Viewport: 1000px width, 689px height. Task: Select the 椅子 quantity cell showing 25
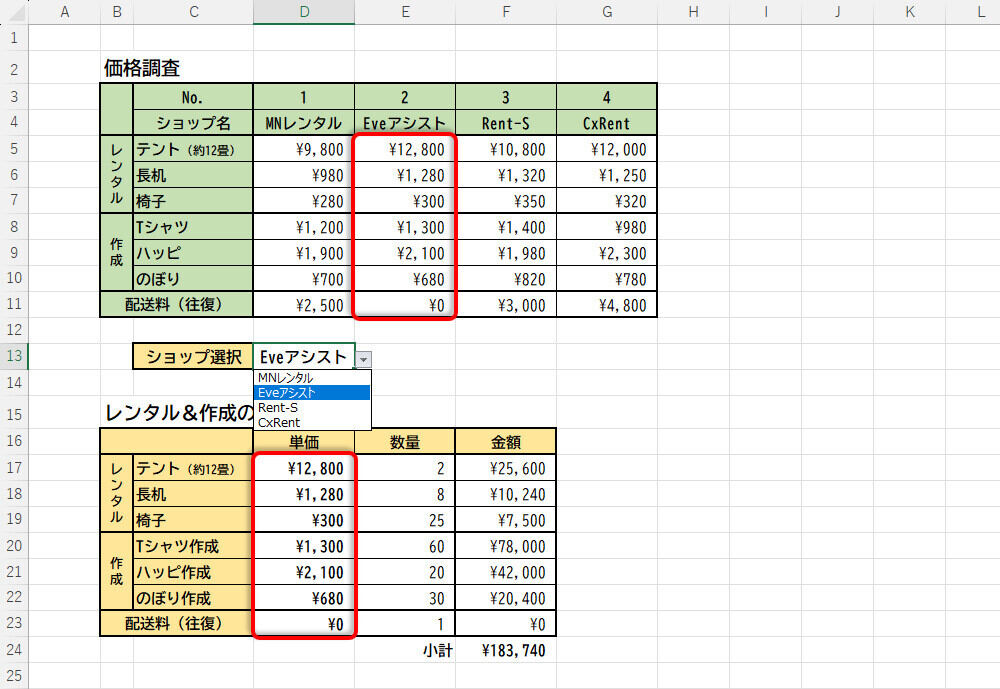pos(405,520)
